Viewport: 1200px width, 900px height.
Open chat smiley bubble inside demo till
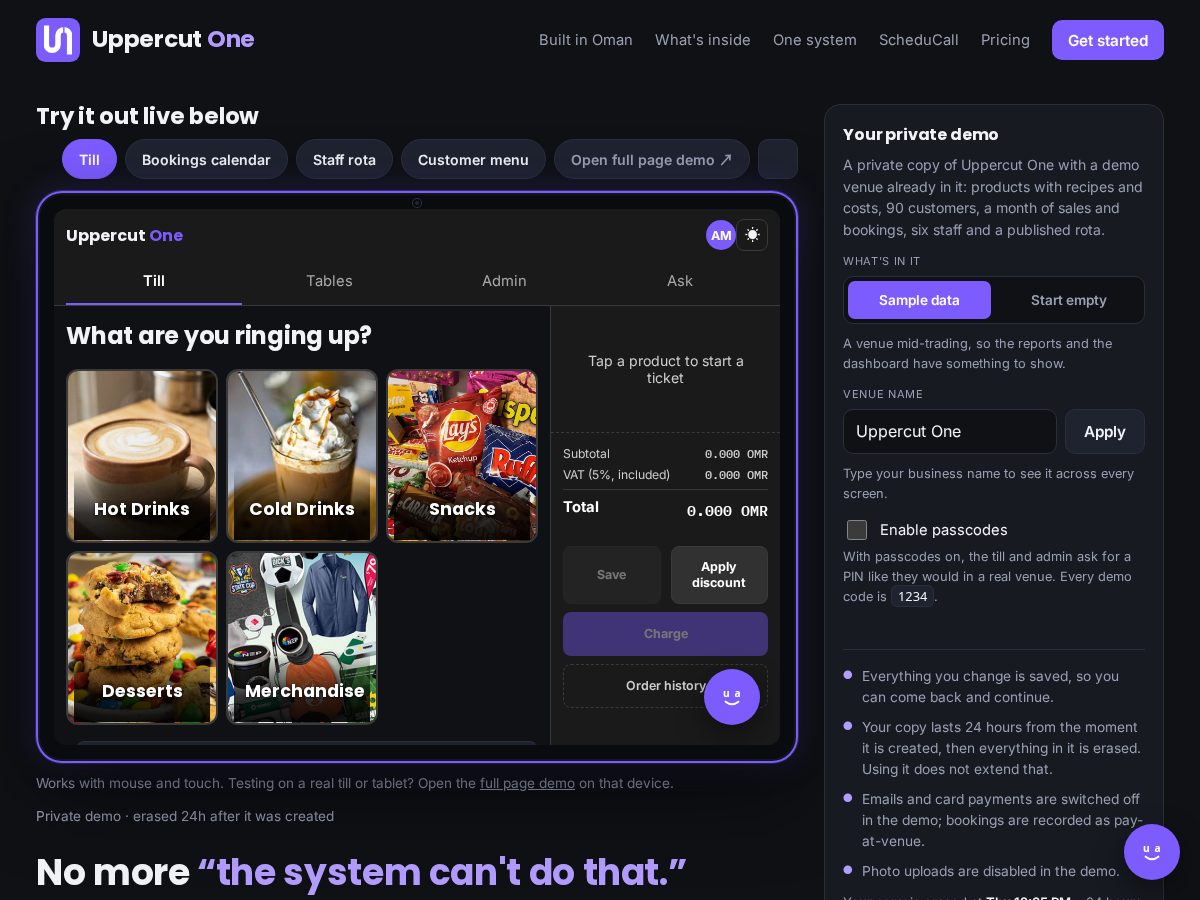[732, 697]
